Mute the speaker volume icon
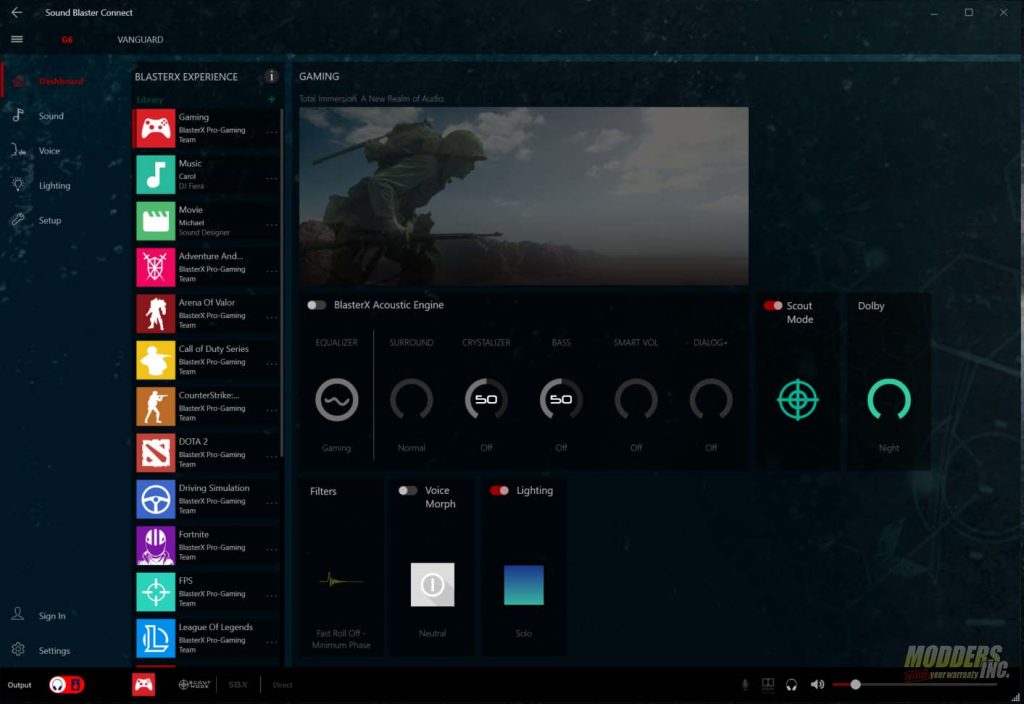The image size is (1024, 704). [x=817, y=684]
